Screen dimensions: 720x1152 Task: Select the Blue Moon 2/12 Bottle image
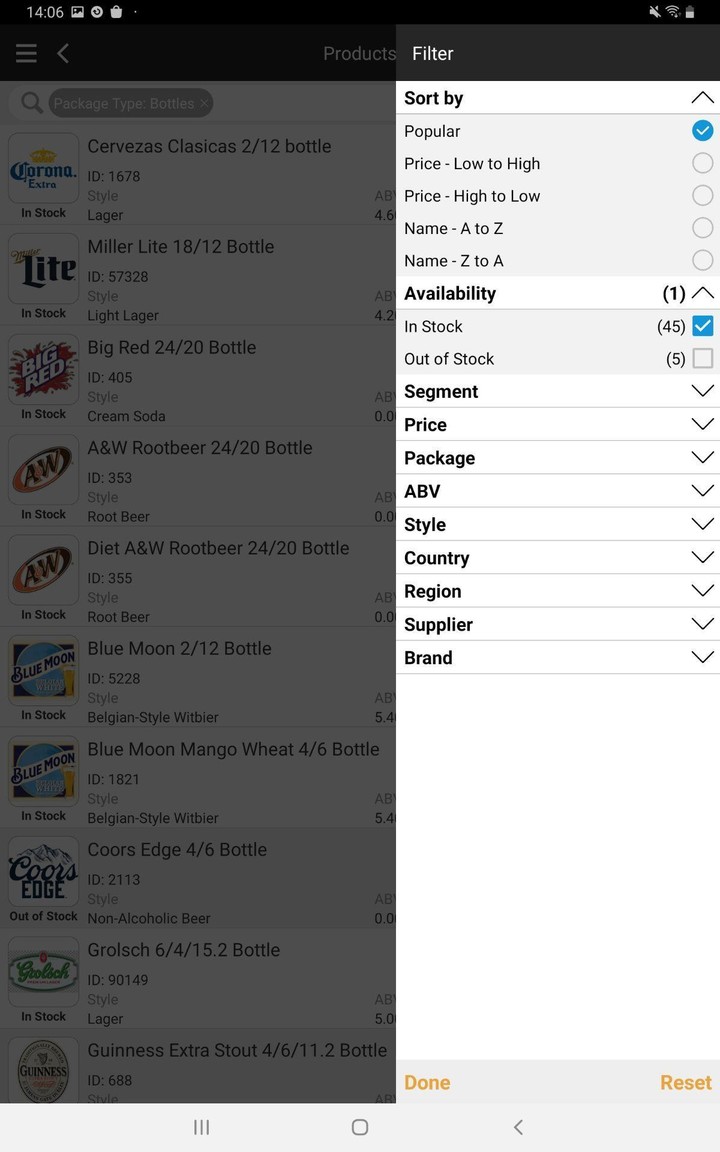pyautogui.click(x=43, y=670)
